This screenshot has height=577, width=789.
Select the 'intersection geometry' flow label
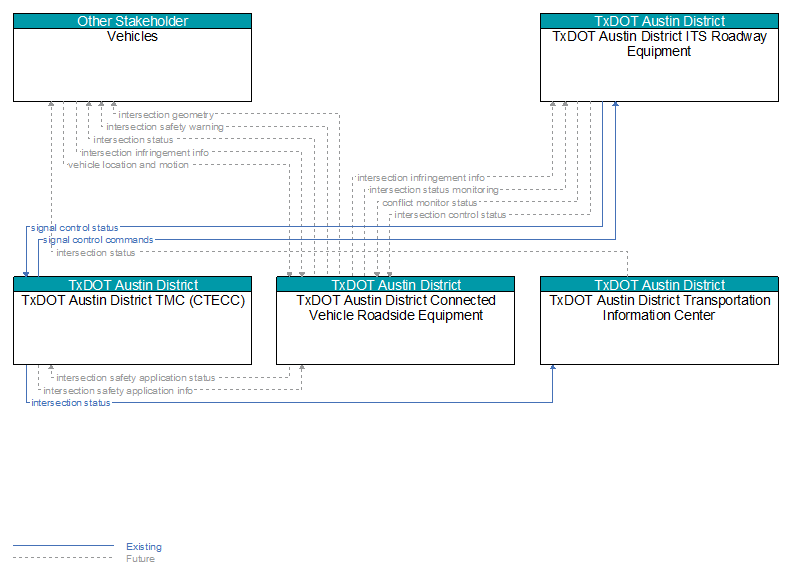(166, 115)
